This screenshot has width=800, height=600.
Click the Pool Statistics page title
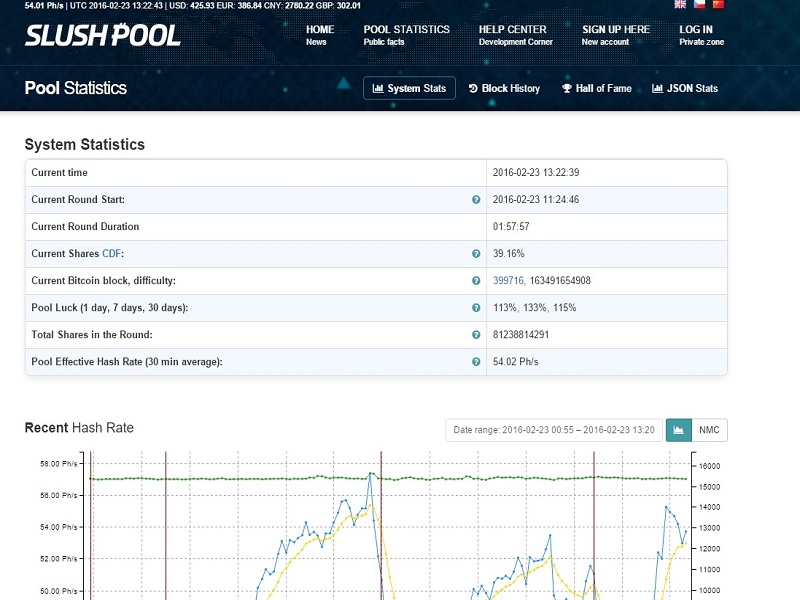[76, 88]
